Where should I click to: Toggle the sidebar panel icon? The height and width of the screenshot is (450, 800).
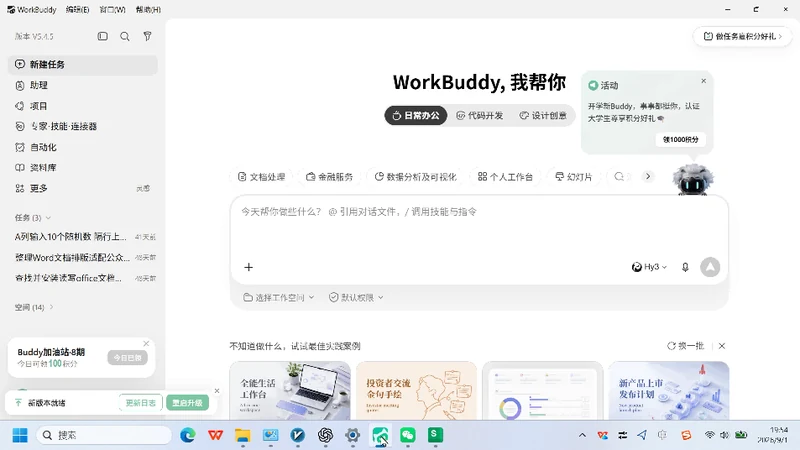(103, 36)
